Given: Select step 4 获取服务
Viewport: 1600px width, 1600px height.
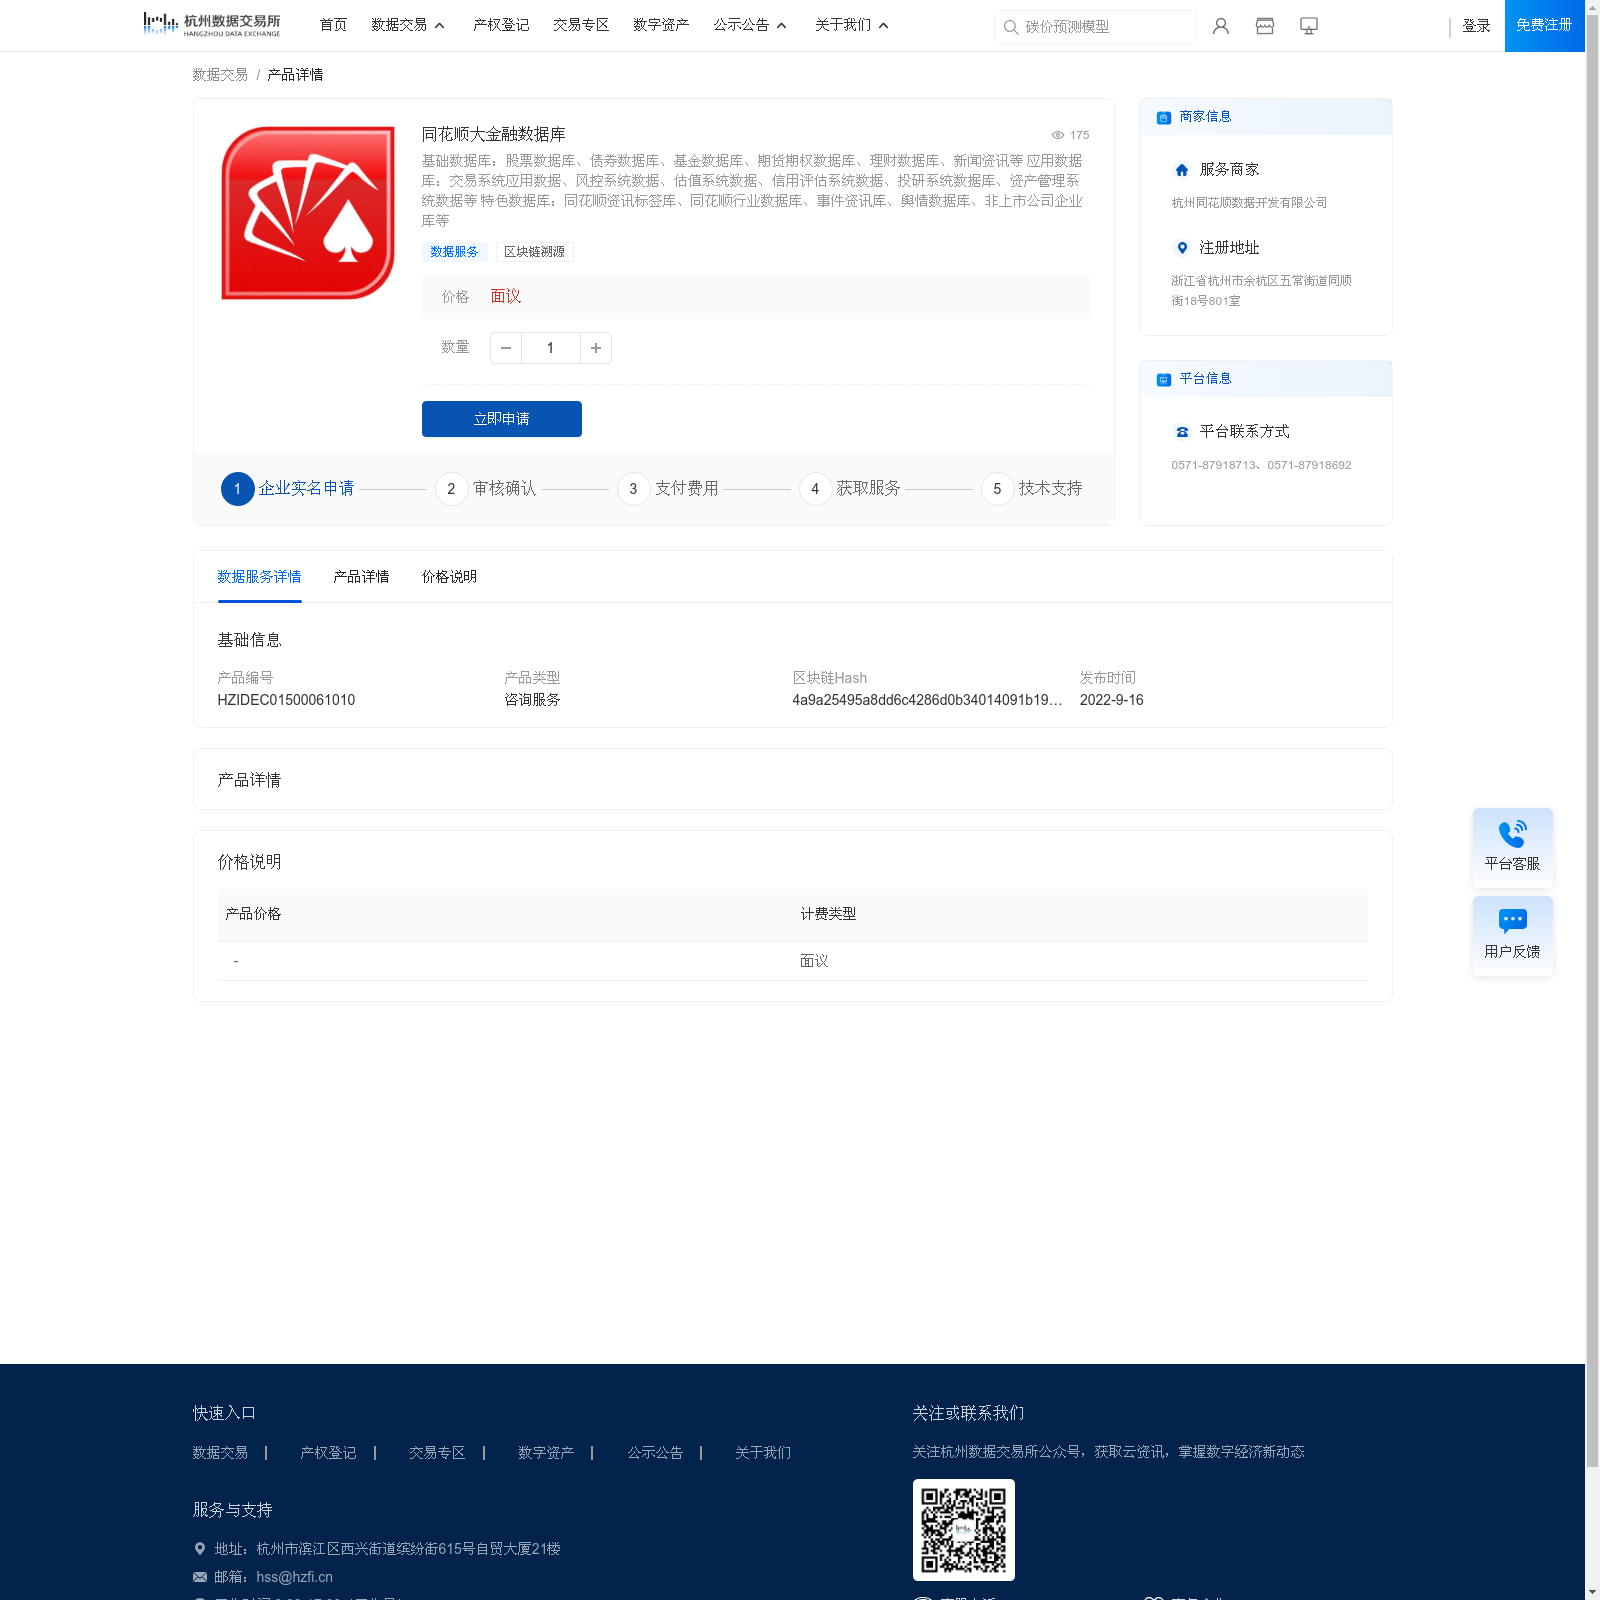Looking at the screenshot, I should tap(850, 489).
